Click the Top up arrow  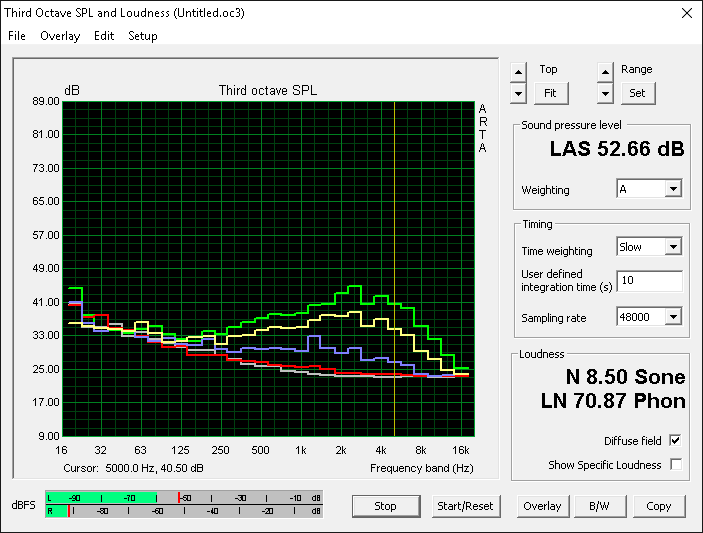(x=518, y=72)
